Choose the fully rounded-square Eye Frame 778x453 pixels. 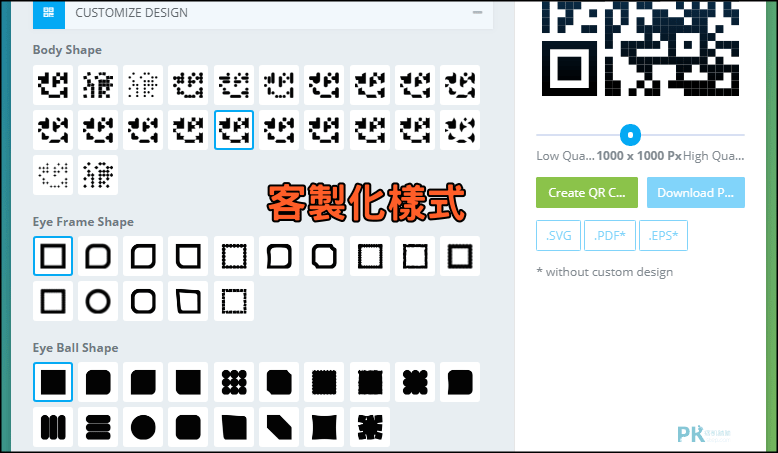[x=143, y=301]
